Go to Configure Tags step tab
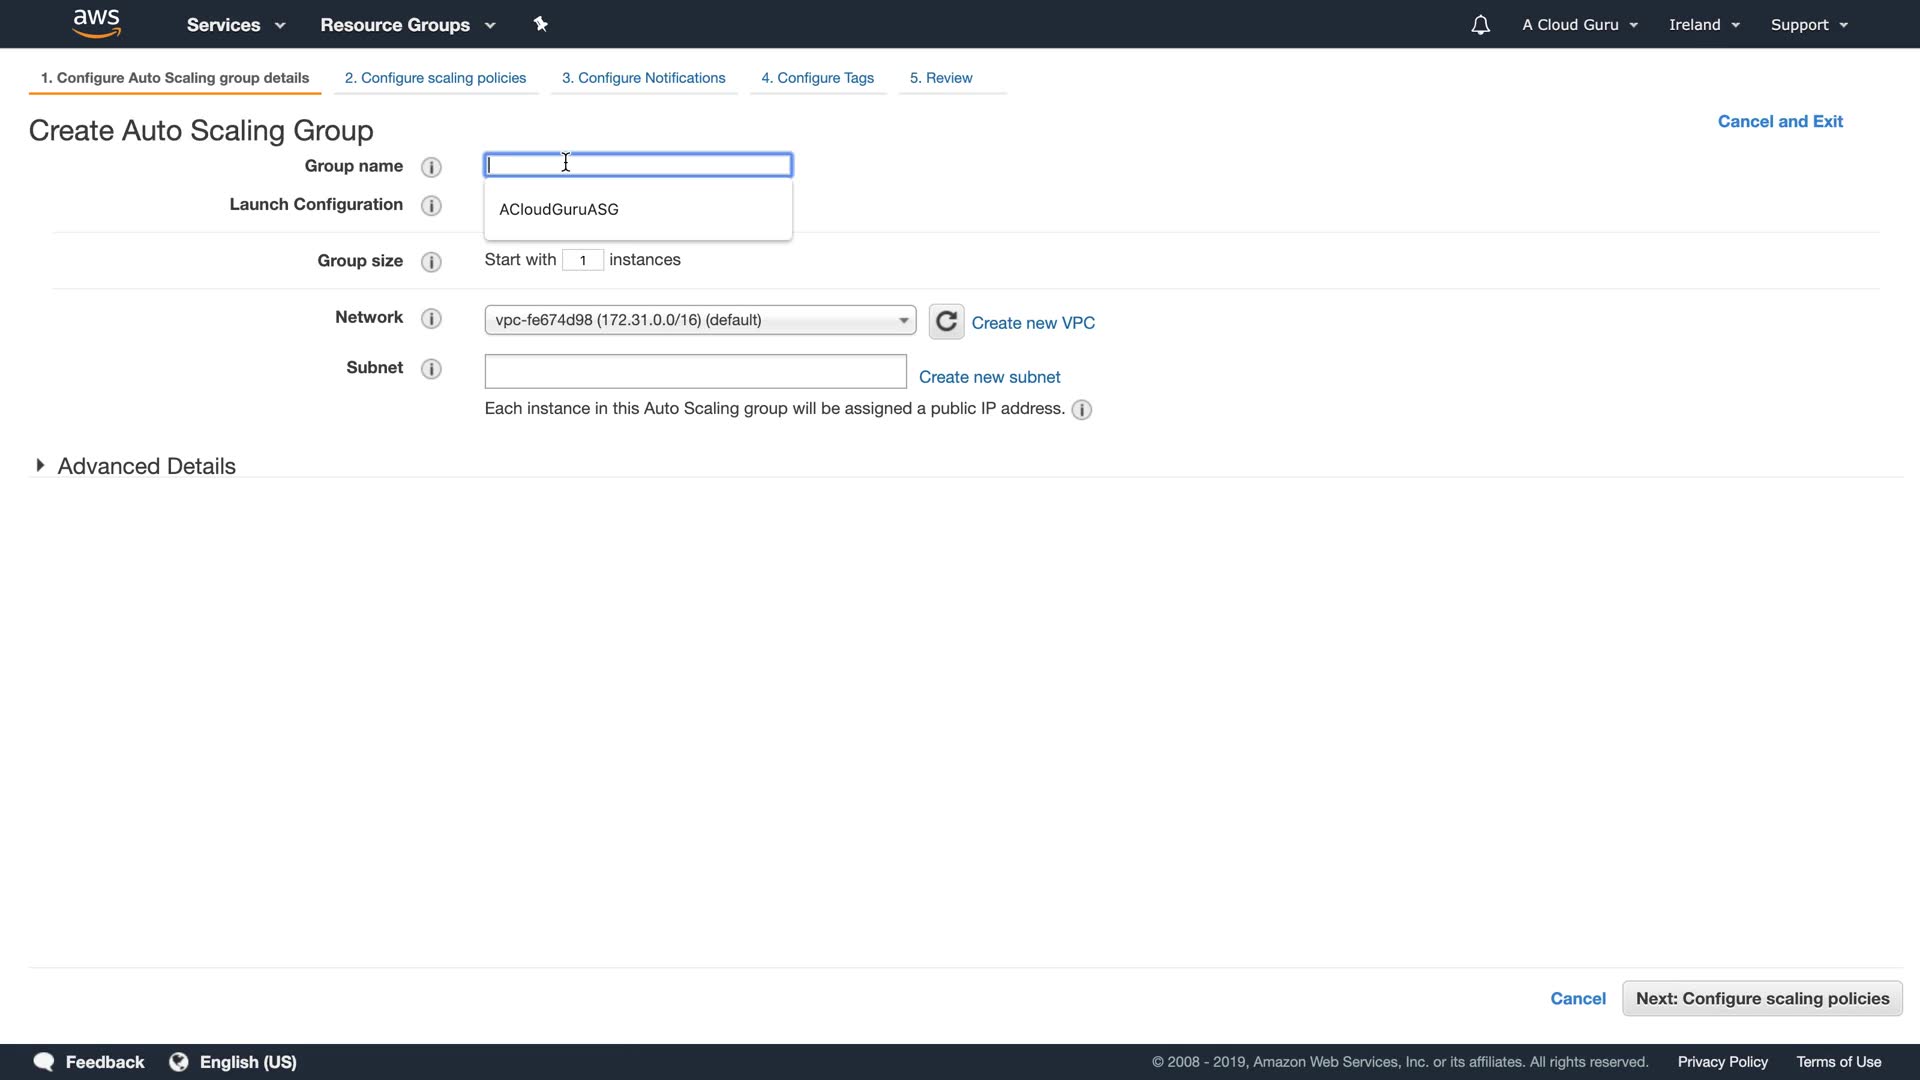This screenshot has height=1080, width=1920. pos(817,78)
